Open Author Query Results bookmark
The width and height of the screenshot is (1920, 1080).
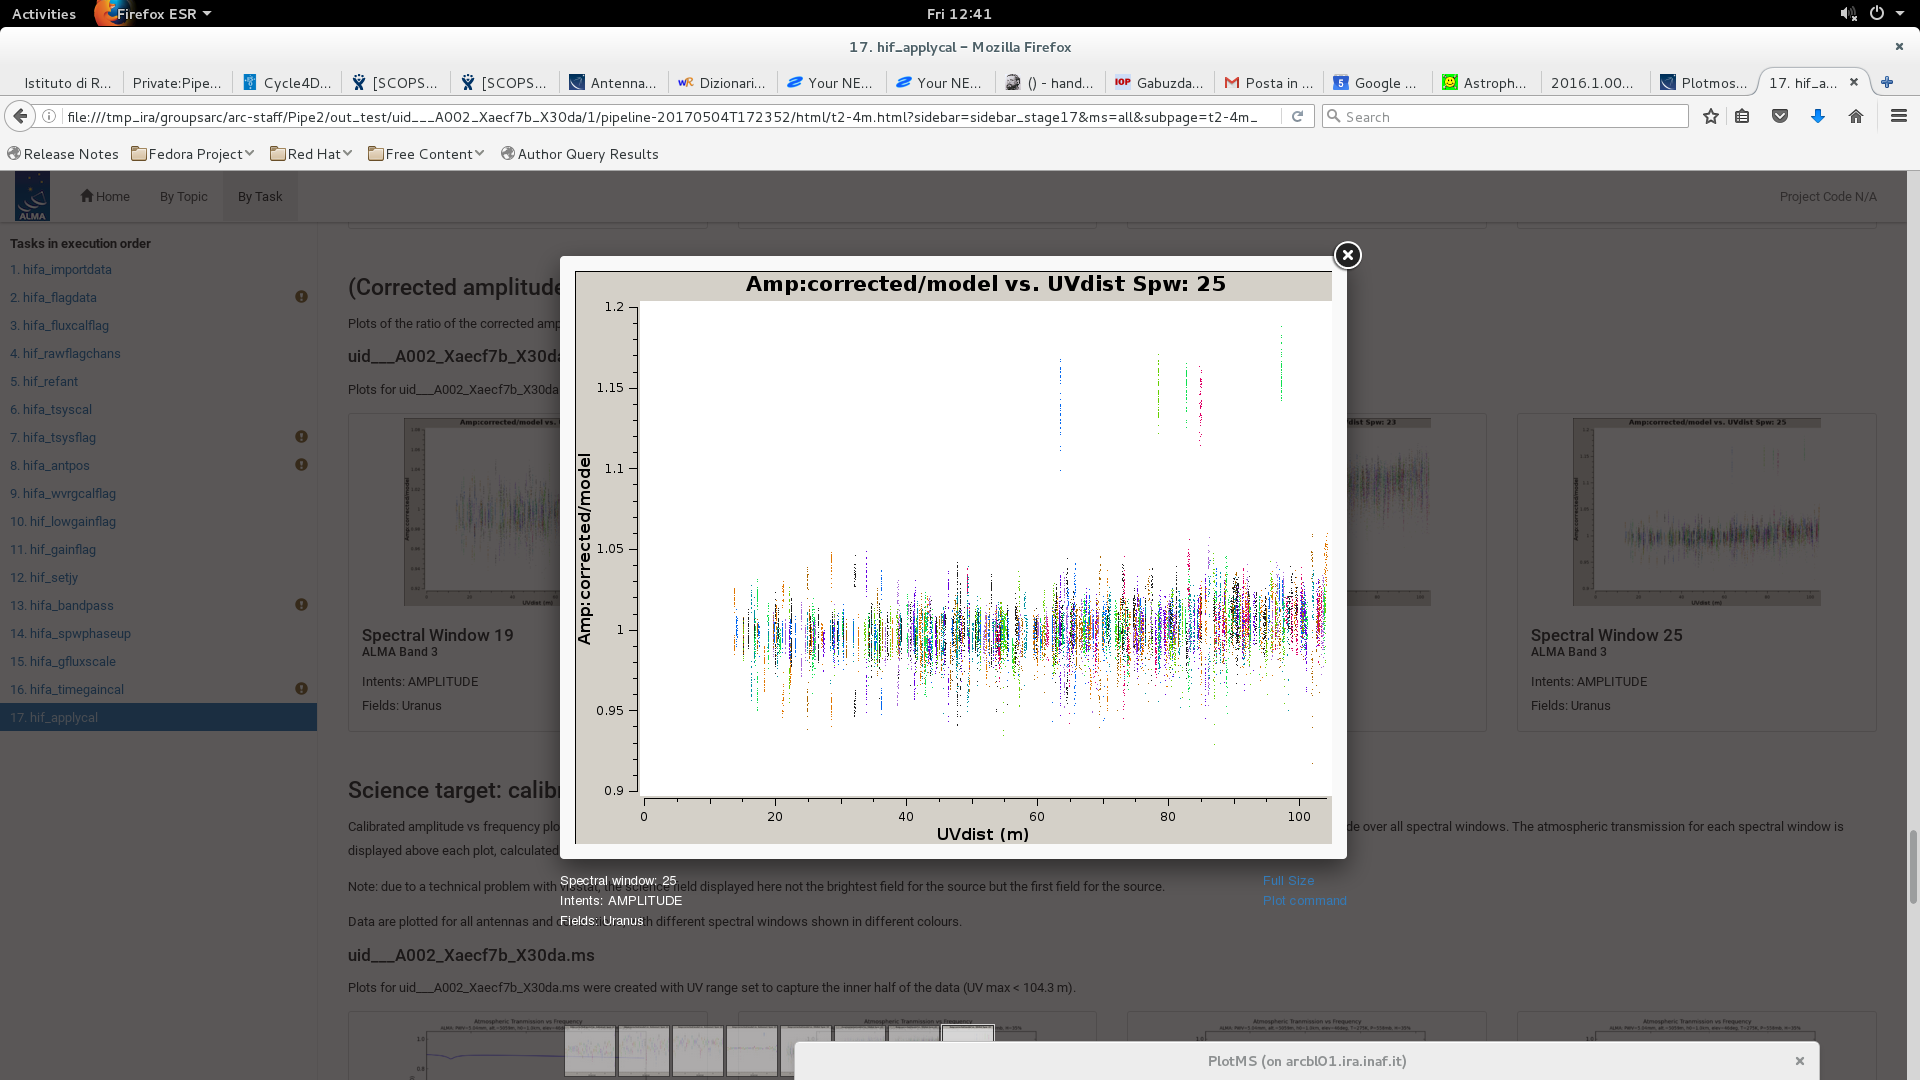pos(580,154)
